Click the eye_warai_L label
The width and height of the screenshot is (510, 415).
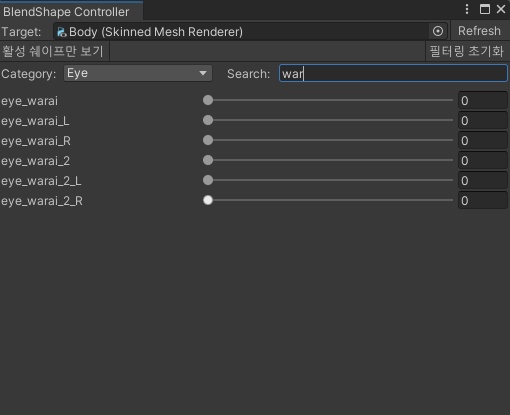(x=35, y=121)
